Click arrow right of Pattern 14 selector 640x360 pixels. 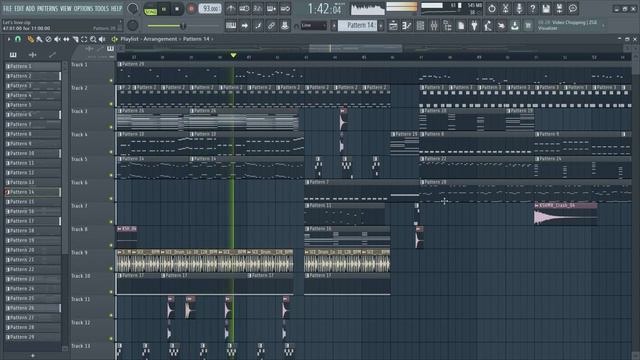[381, 26]
